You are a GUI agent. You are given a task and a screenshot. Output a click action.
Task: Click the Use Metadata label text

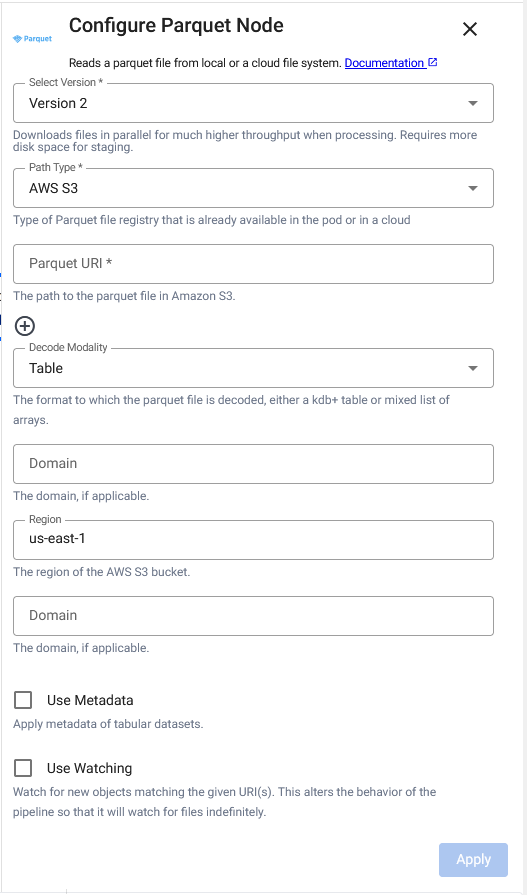tap(90, 700)
